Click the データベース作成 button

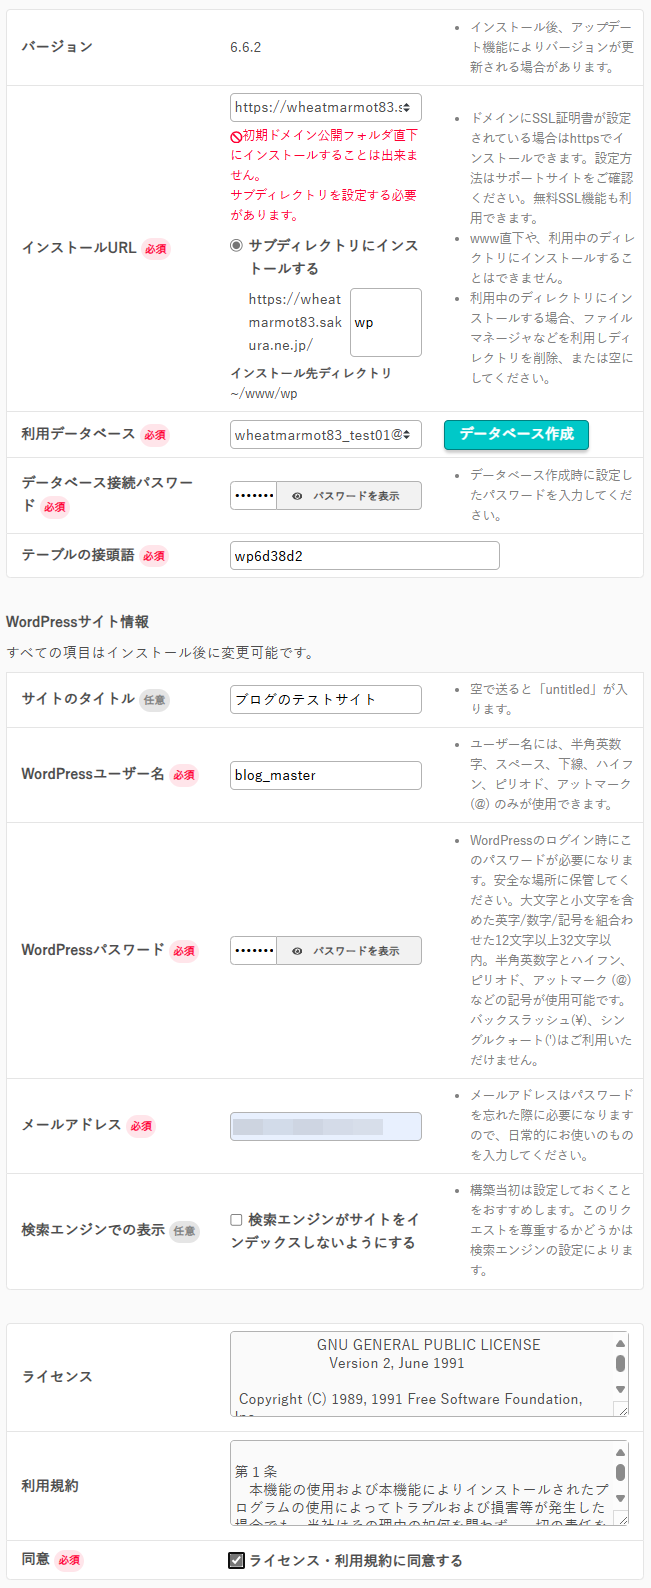click(x=516, y=434)
